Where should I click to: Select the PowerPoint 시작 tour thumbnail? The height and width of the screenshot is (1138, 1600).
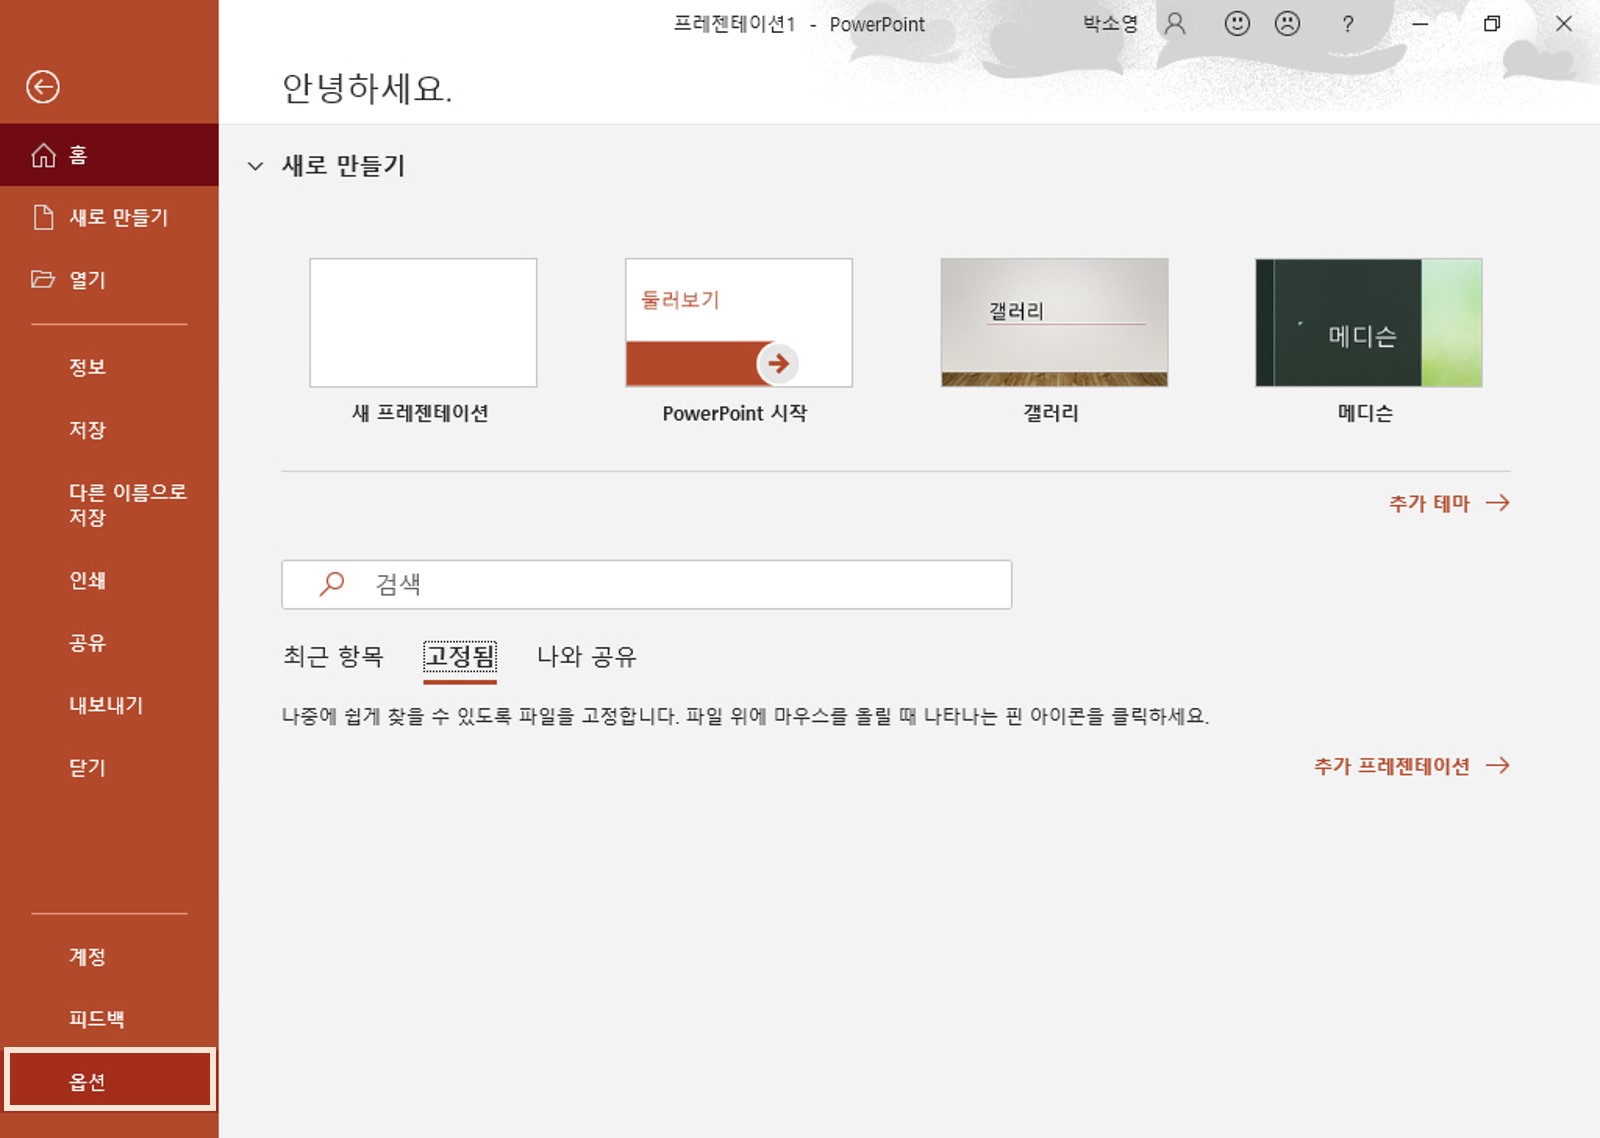[739, 323]
